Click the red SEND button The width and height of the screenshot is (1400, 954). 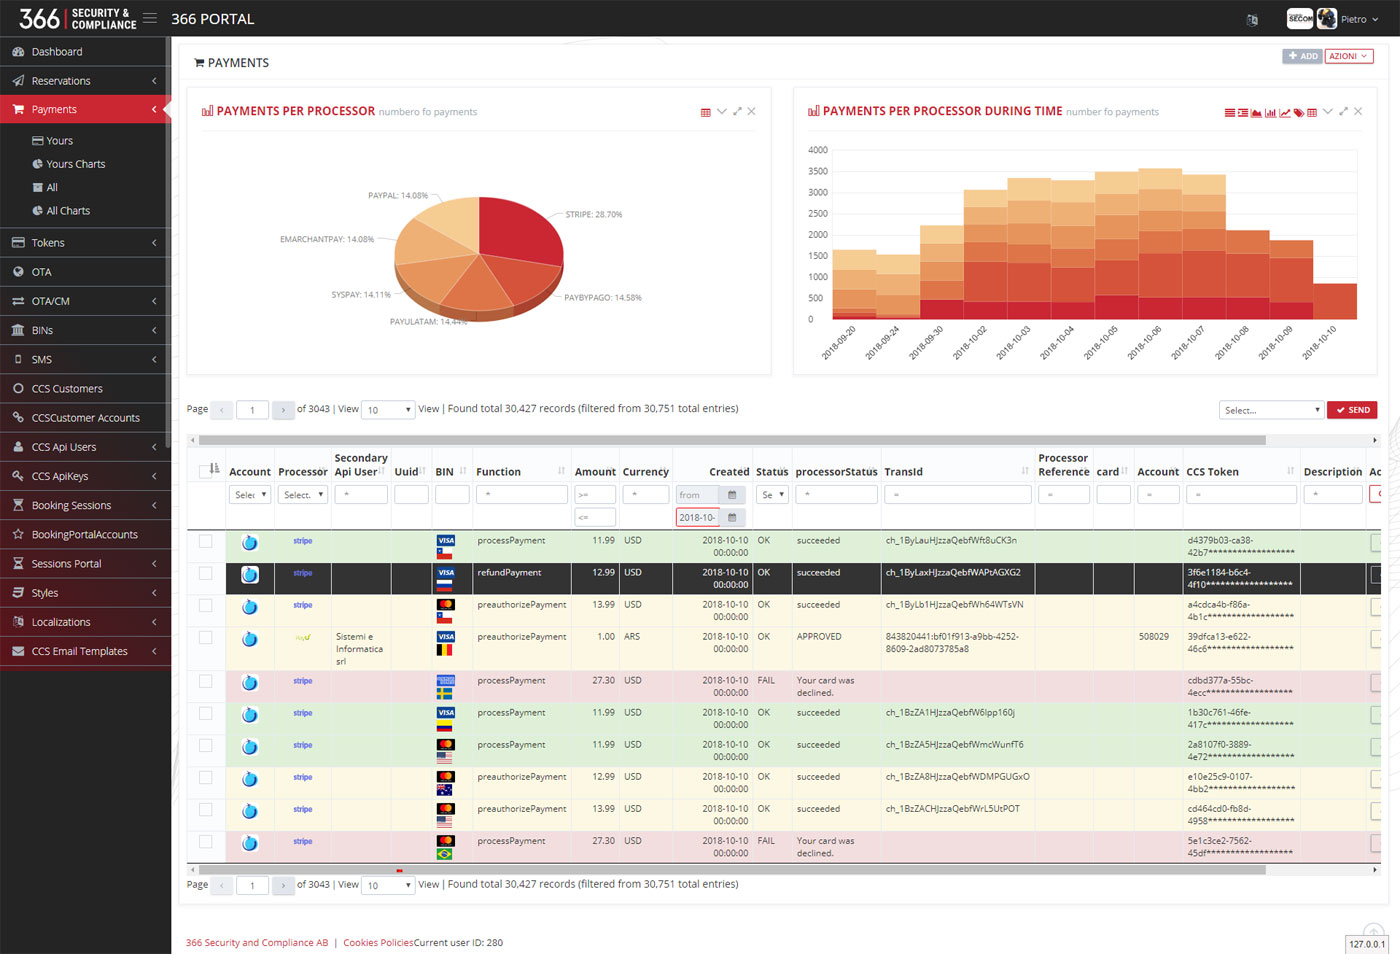click(1352, 410)
